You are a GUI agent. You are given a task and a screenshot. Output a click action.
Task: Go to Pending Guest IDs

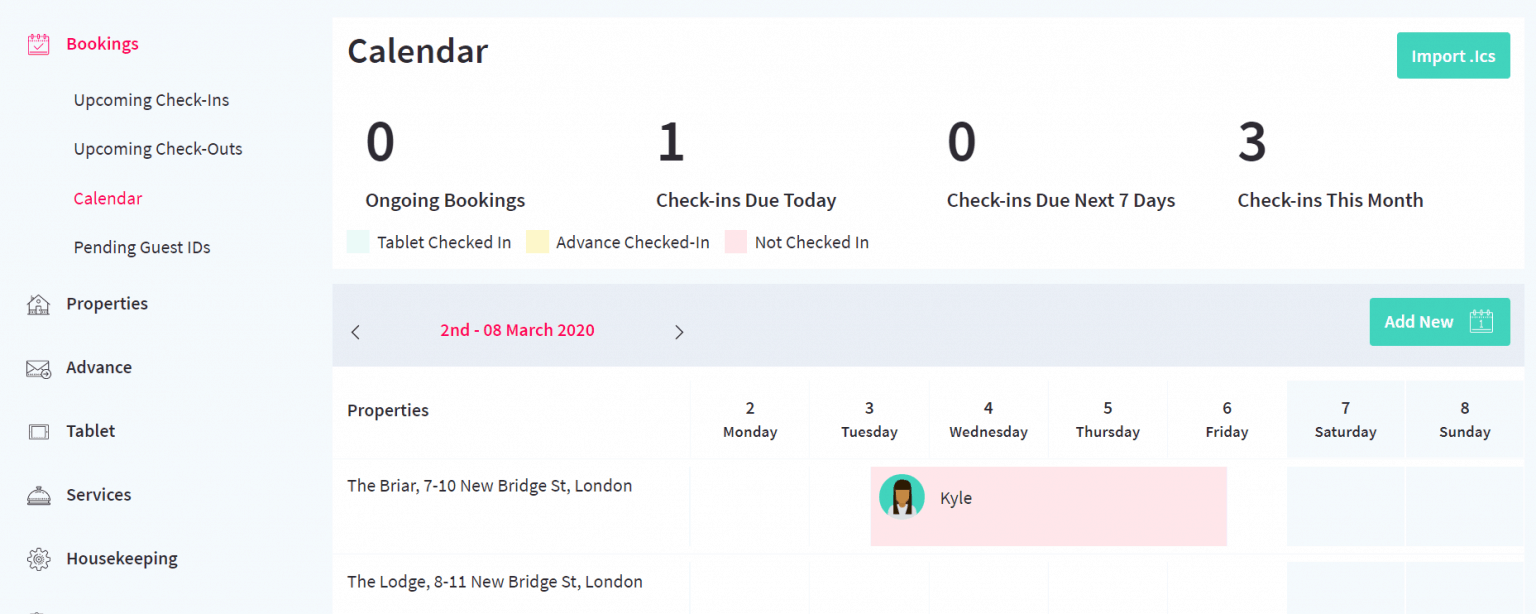point(142,246)
